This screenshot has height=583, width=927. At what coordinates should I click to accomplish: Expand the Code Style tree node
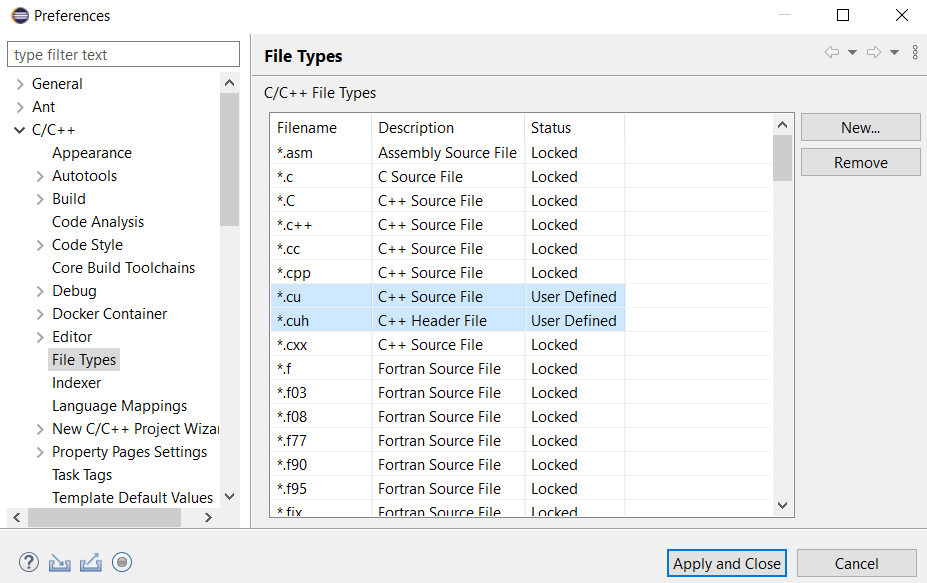click(40, 245)
